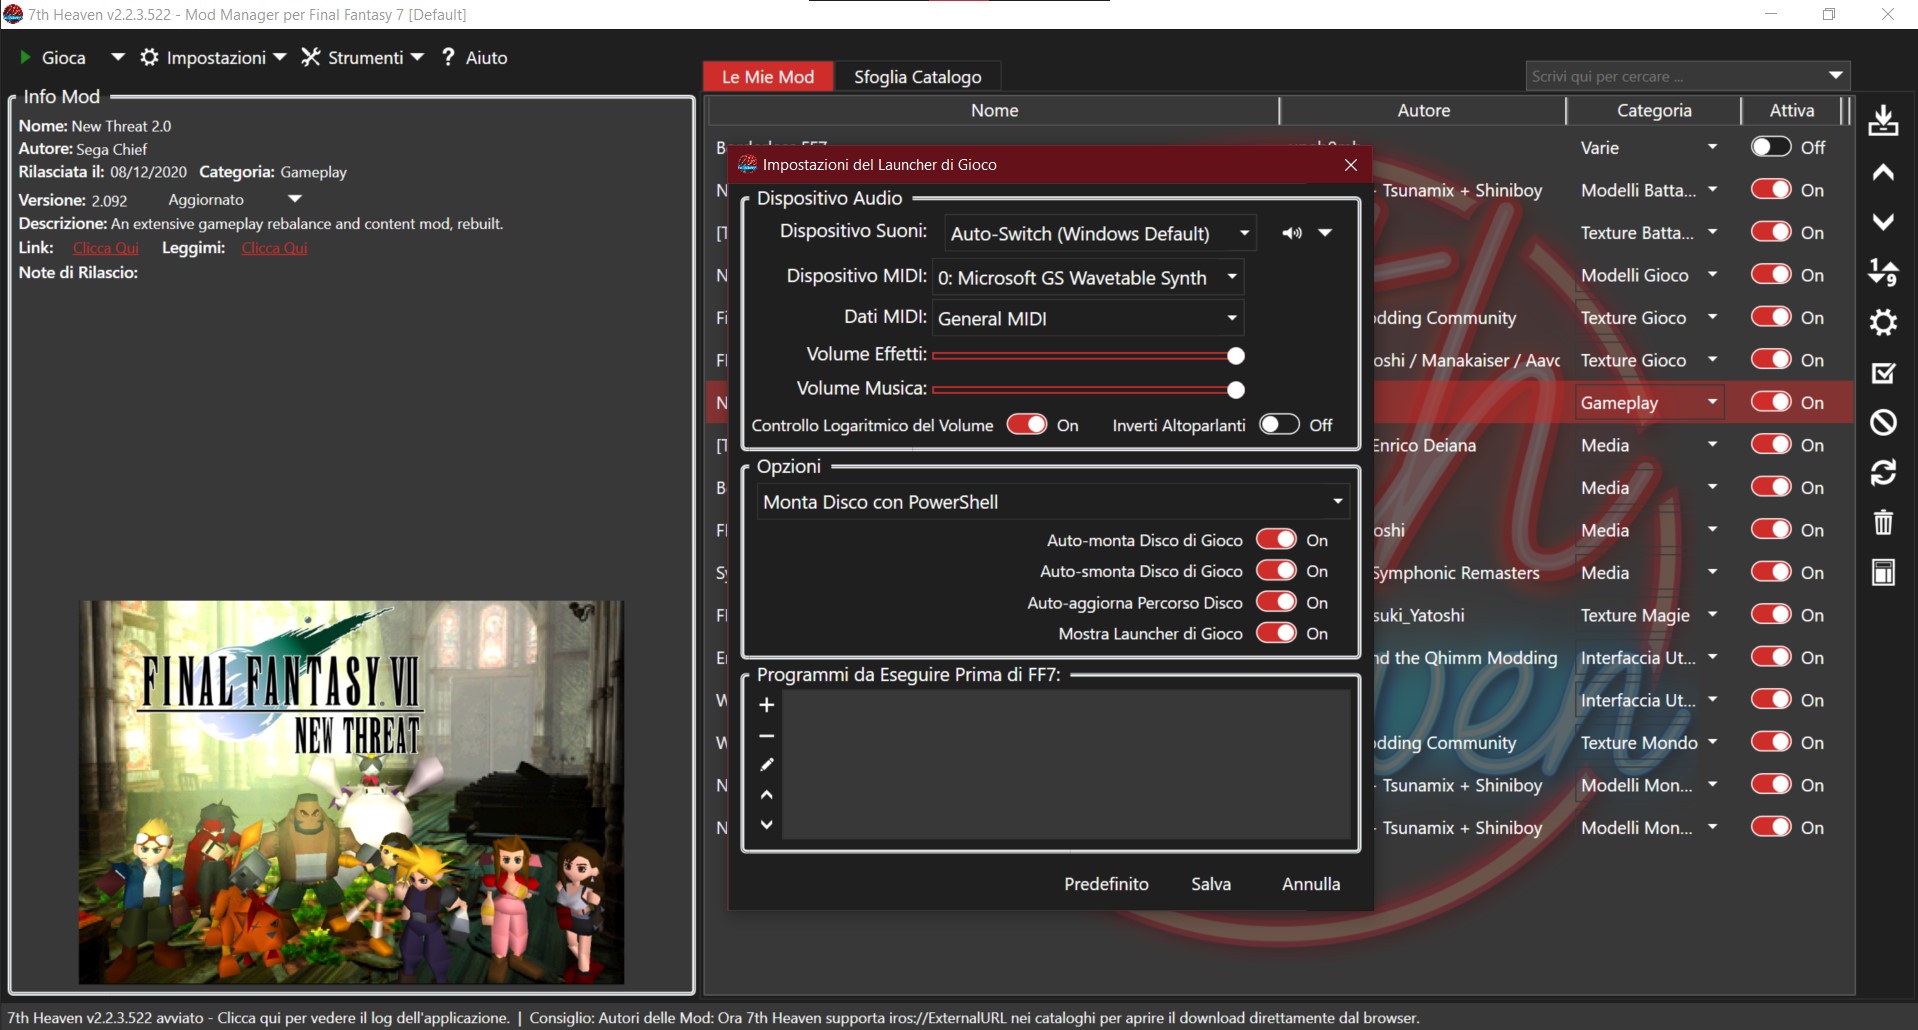The image size is (1918, 1030).
Task: Open the Aiuto menu
Action: coord(475,57)
